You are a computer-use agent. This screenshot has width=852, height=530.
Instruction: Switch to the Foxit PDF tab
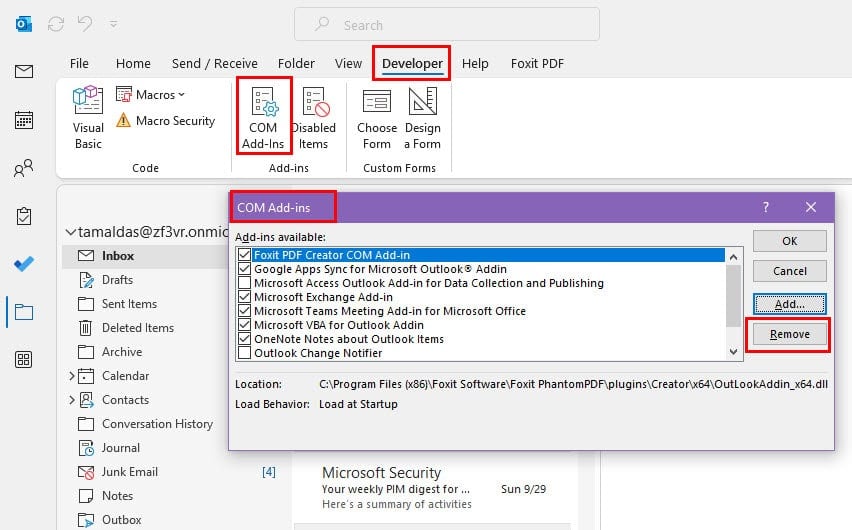tap(537, 64)
